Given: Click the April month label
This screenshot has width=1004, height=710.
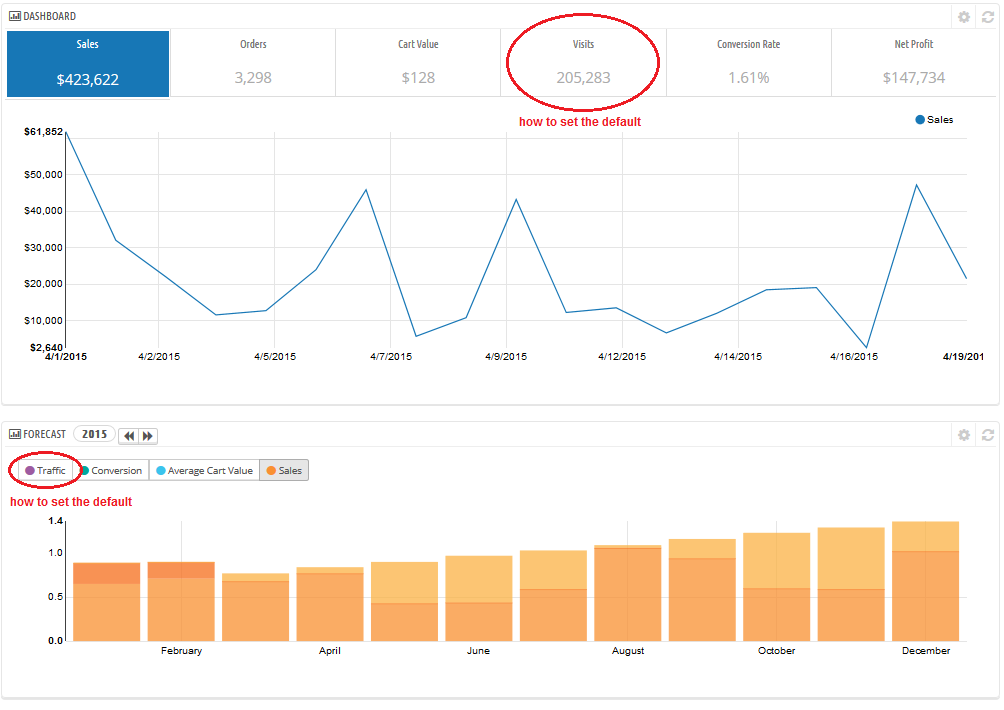Looking at the screenshot, I should (x=330, y=650).
